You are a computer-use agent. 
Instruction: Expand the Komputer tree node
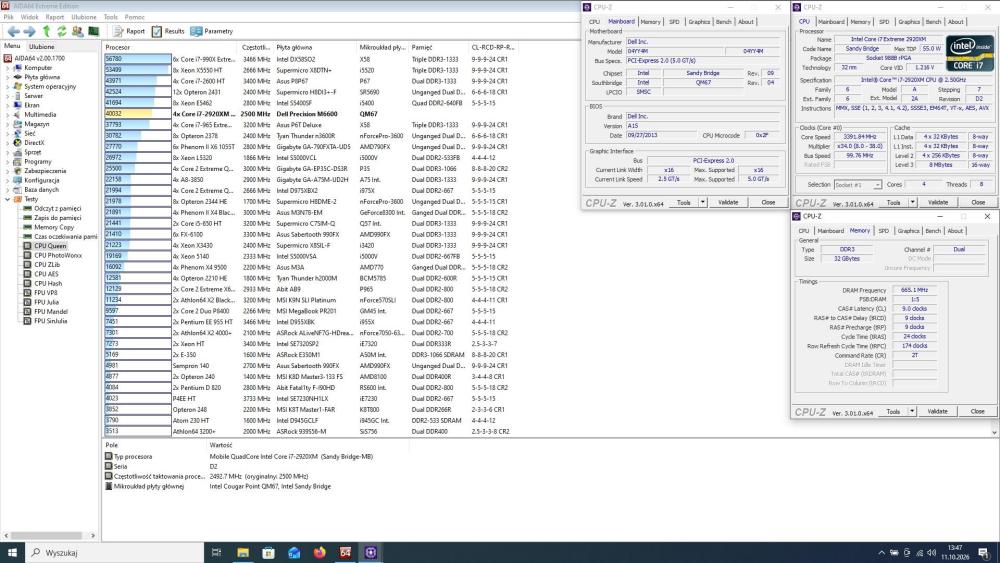click(x=8, y=68)
